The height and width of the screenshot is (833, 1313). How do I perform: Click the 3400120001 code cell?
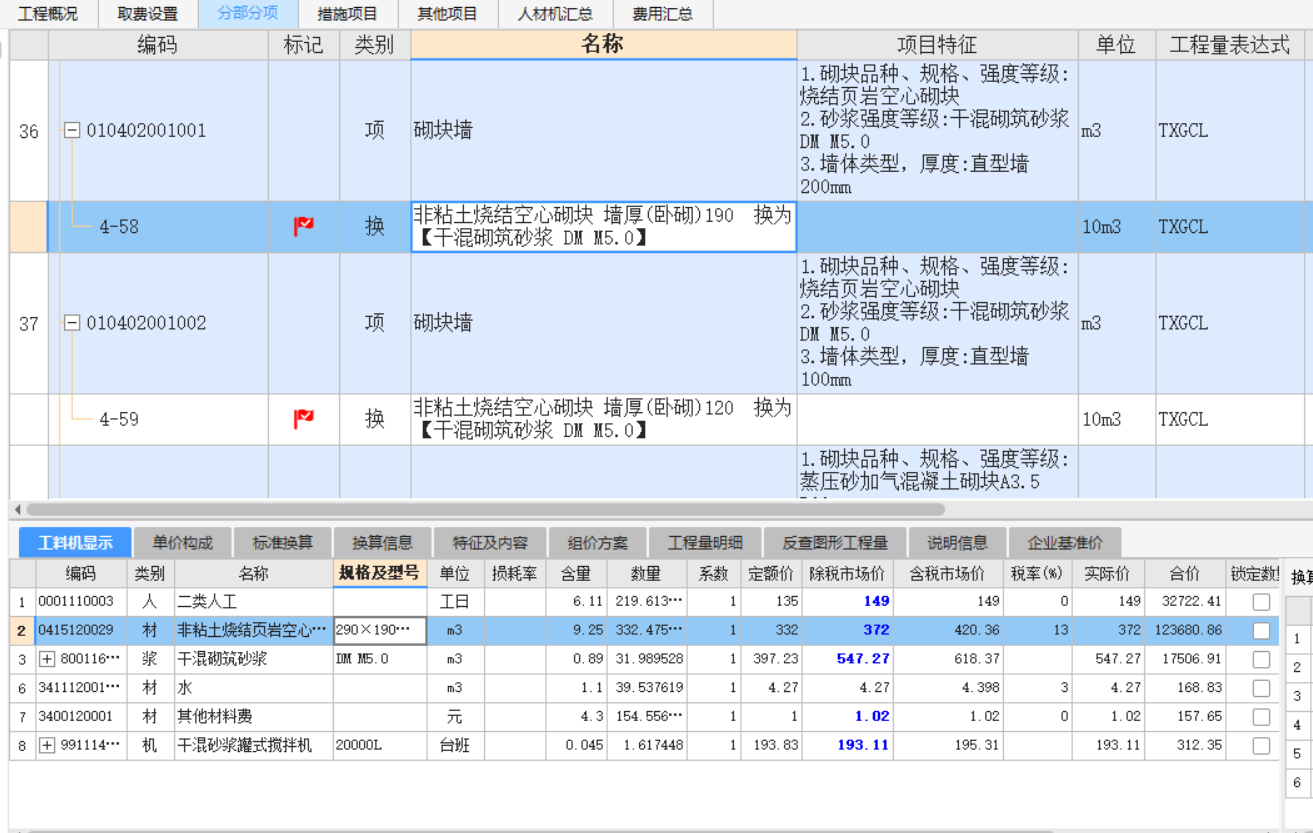[x=81, y=716]
